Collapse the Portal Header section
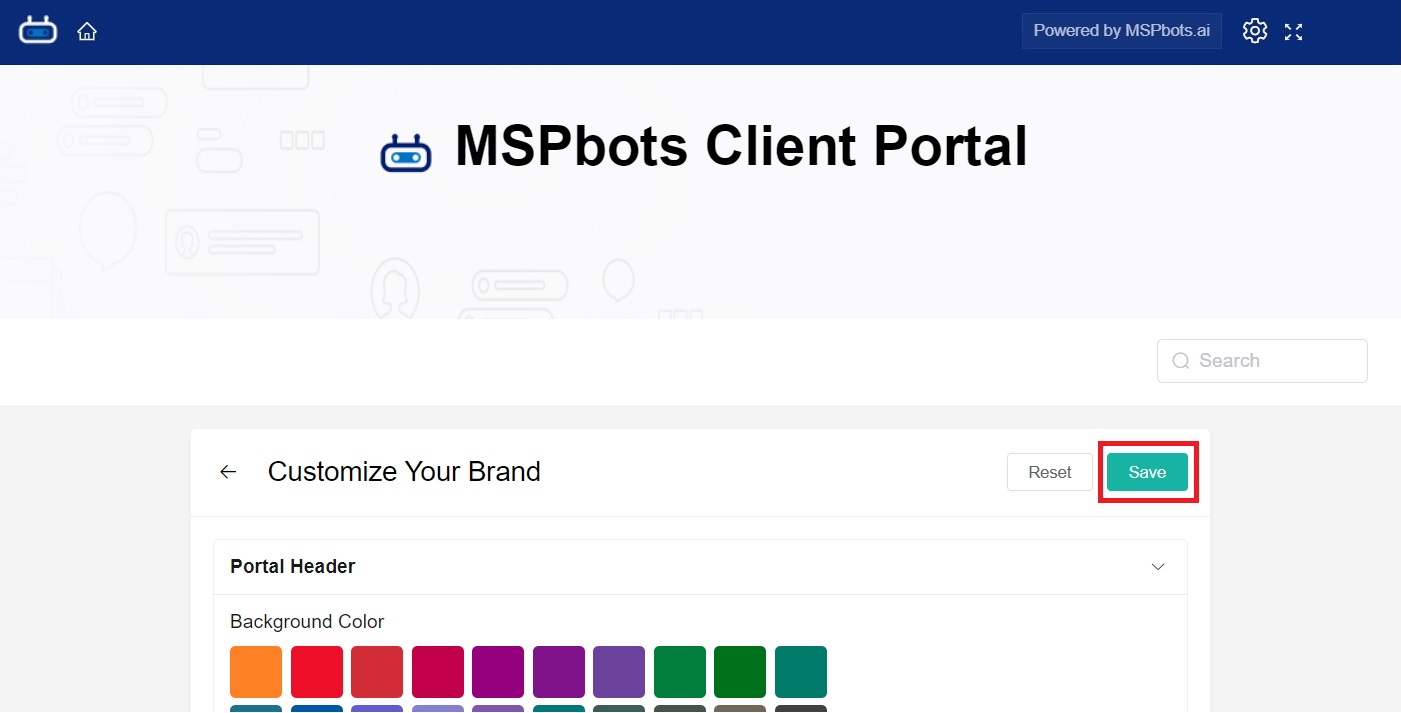Viewport: 1401px width, 713px height. (x=1157, y=566)
